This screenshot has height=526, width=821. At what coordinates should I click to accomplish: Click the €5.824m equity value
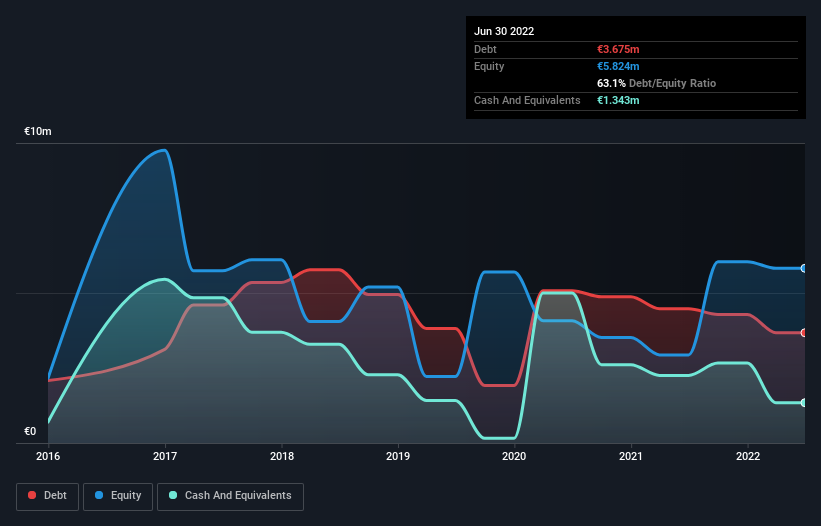(618, 66)
